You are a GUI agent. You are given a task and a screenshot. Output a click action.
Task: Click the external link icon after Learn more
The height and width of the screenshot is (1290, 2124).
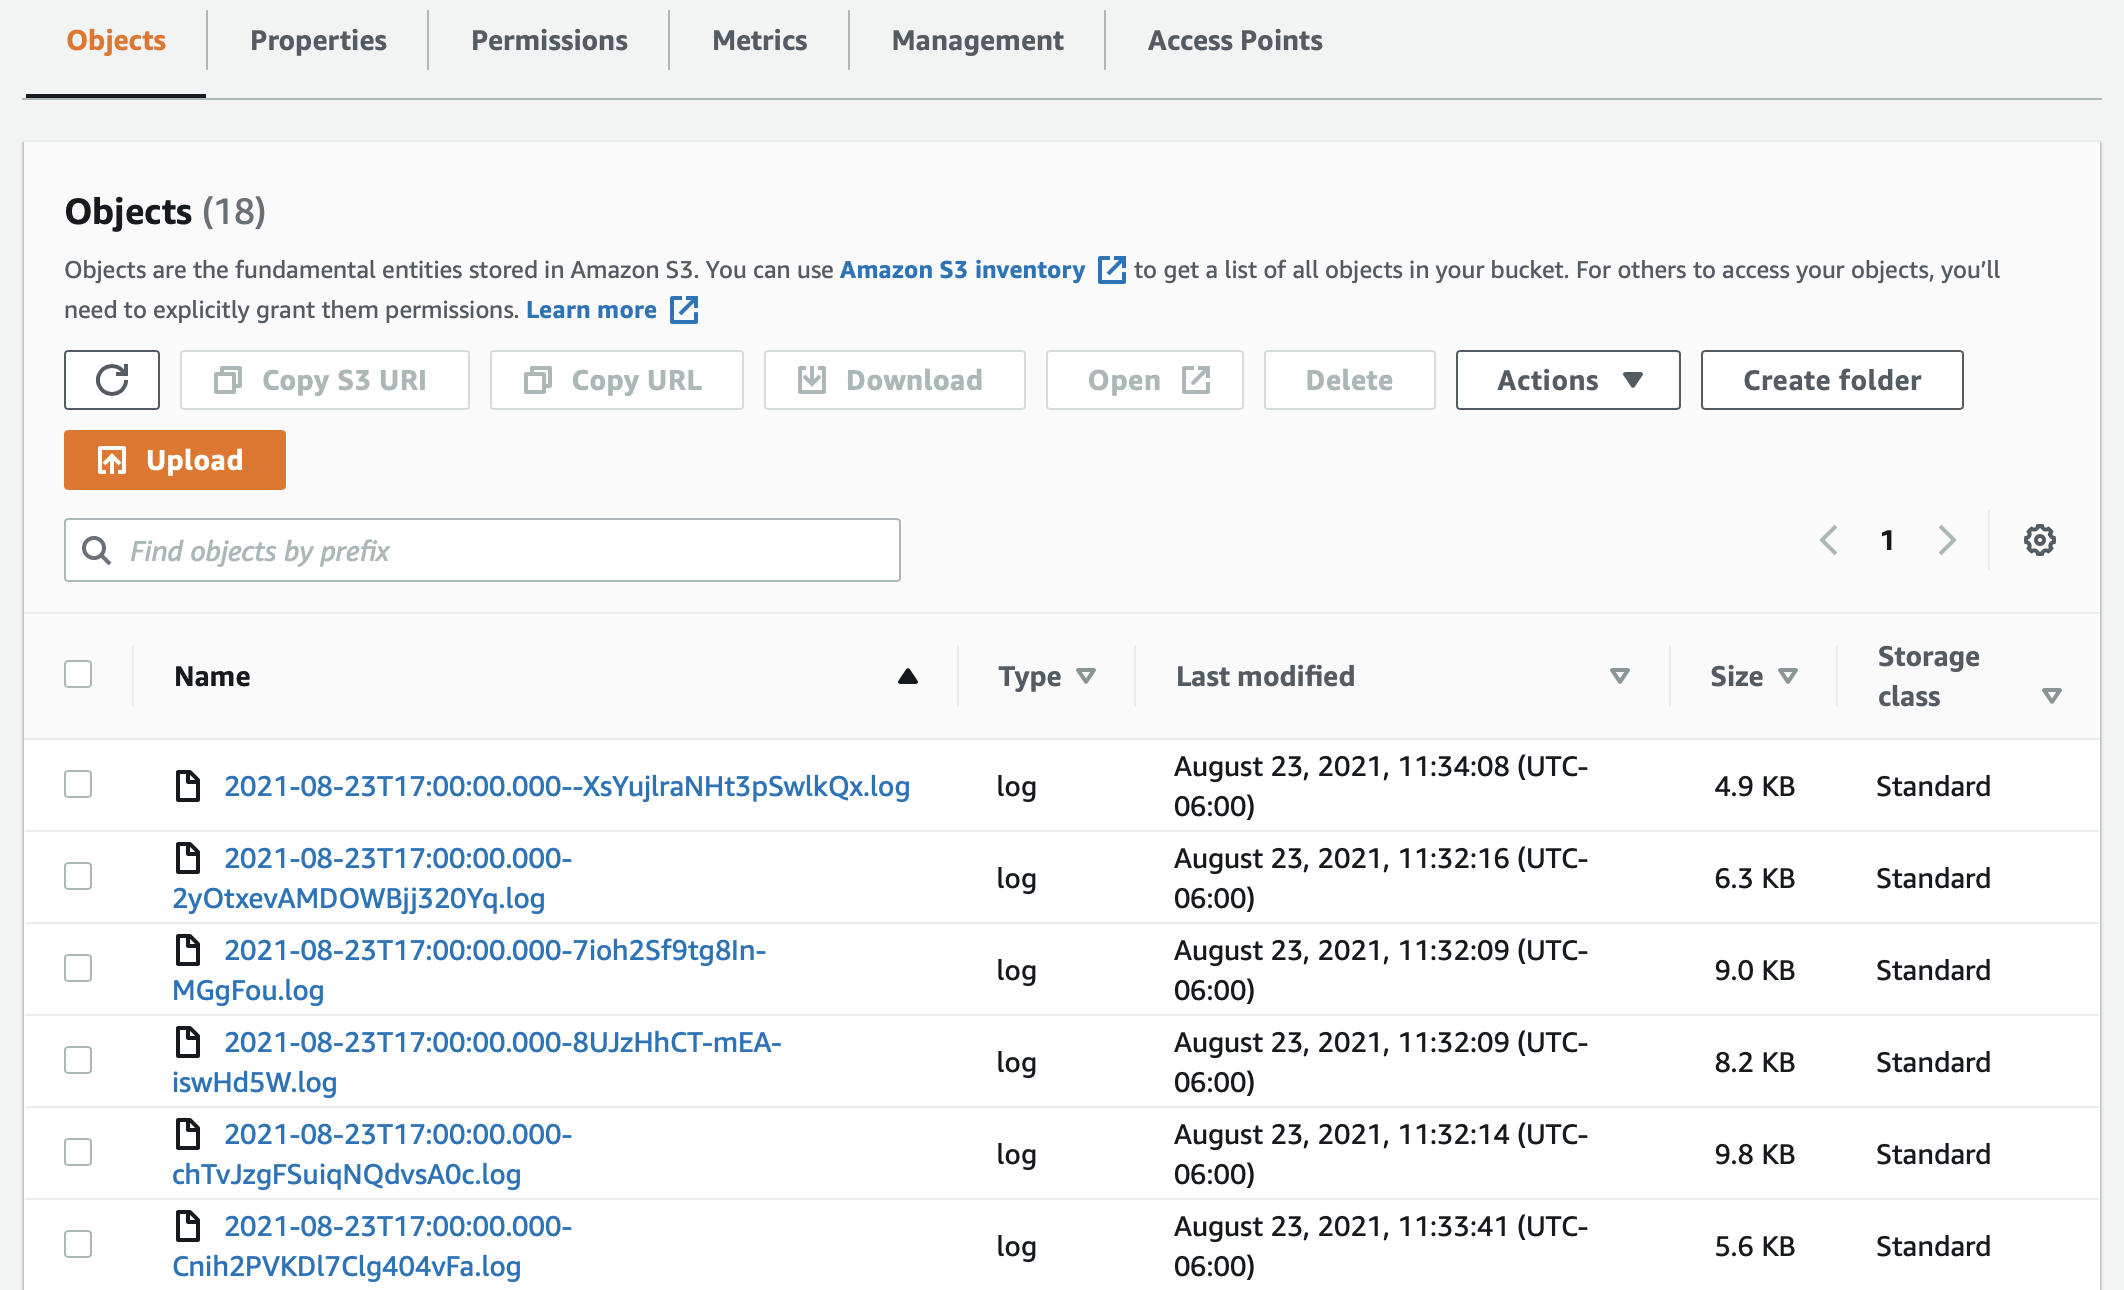(x=683, y=310)
